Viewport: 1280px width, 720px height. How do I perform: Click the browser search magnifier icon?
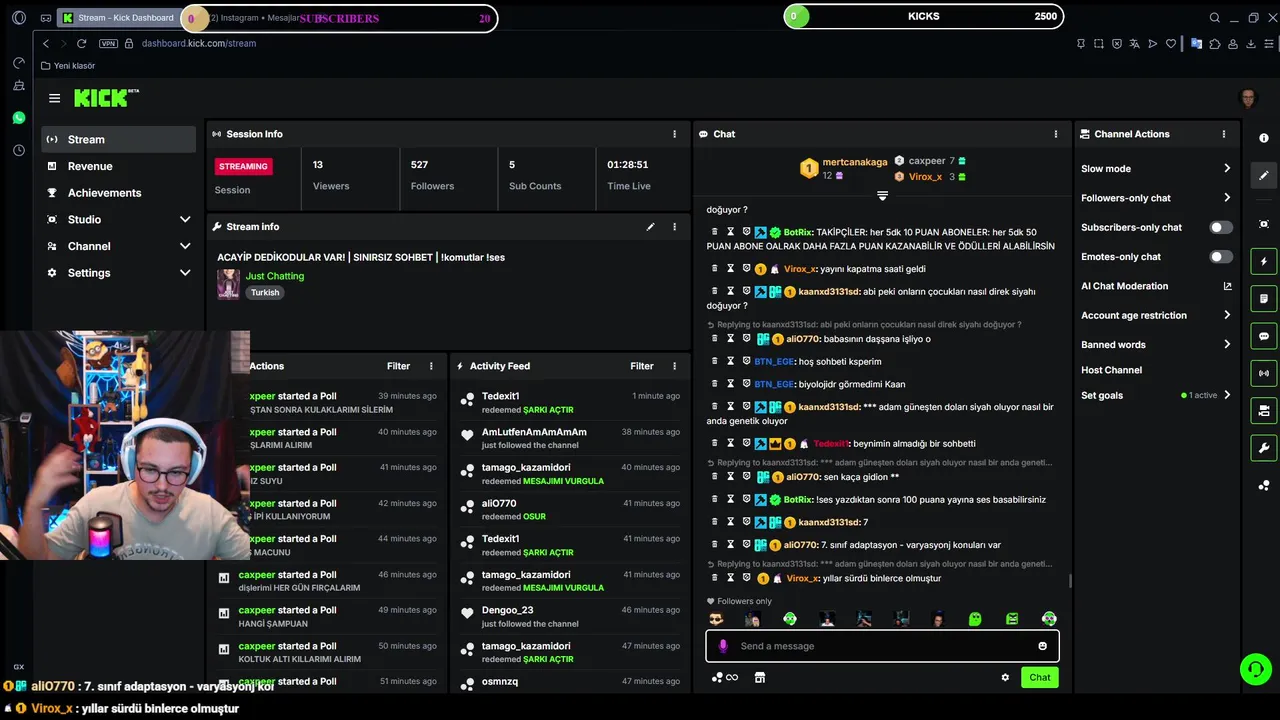click(1214, 17)
